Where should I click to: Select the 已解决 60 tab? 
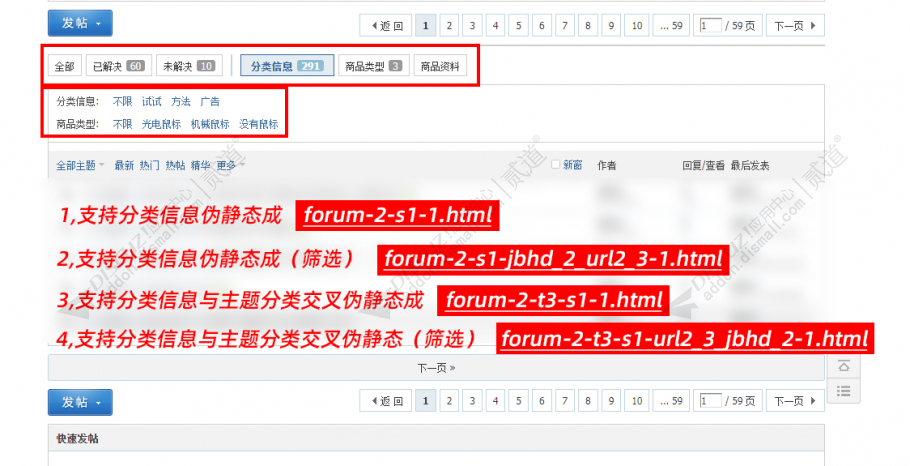pyautogui.click(x=119, y=66)
